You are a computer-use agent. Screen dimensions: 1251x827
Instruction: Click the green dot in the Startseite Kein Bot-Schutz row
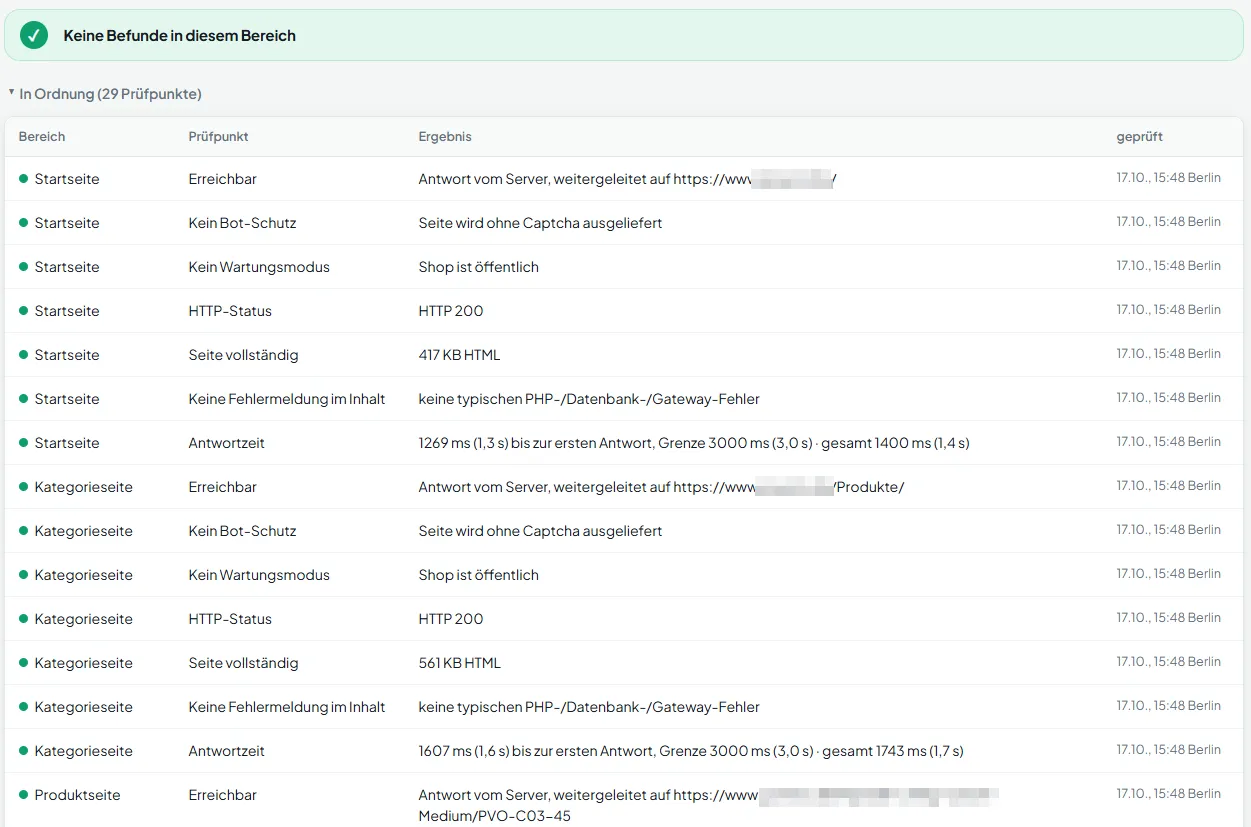23,223
